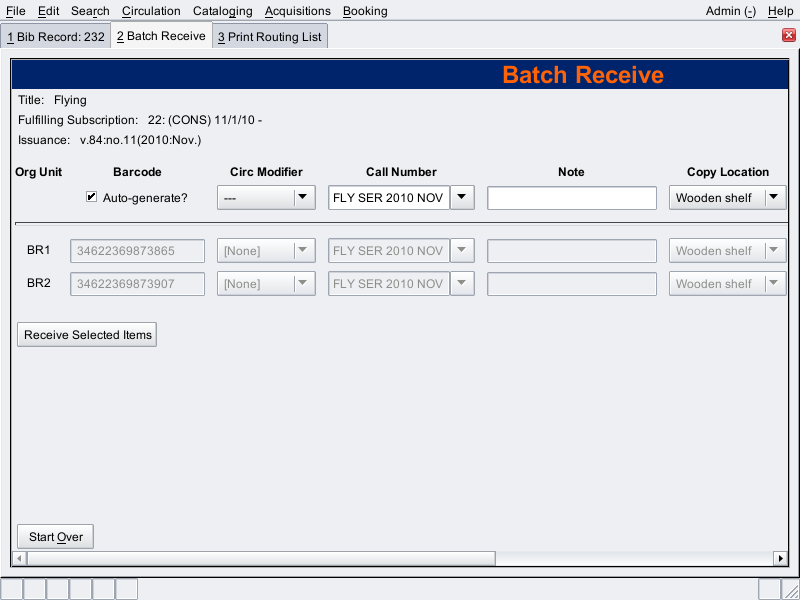Open the Circulation menu
800x600 pixels.
tap(151, 11)
